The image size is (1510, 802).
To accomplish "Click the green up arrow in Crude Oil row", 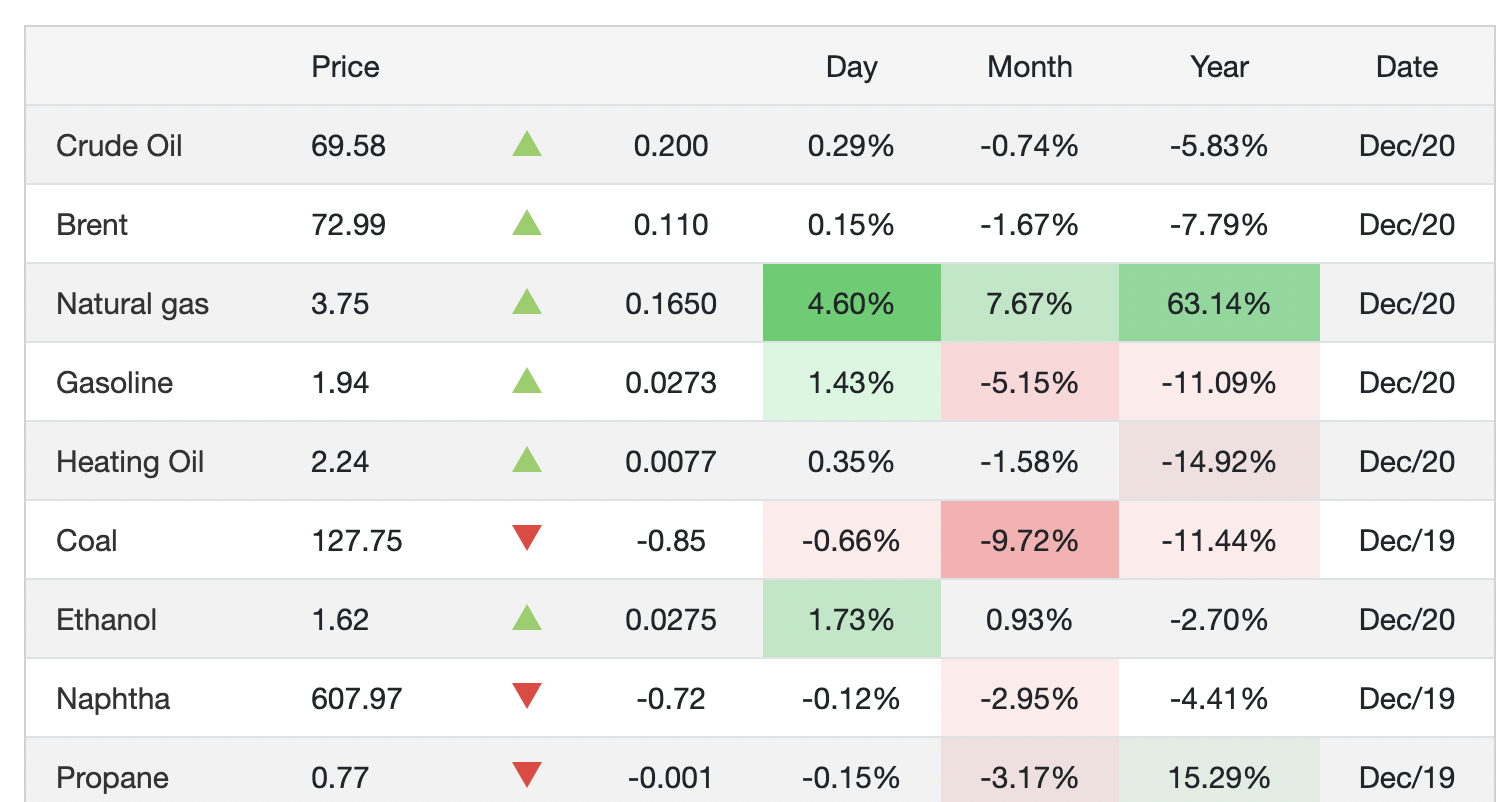I will [527, 144].
